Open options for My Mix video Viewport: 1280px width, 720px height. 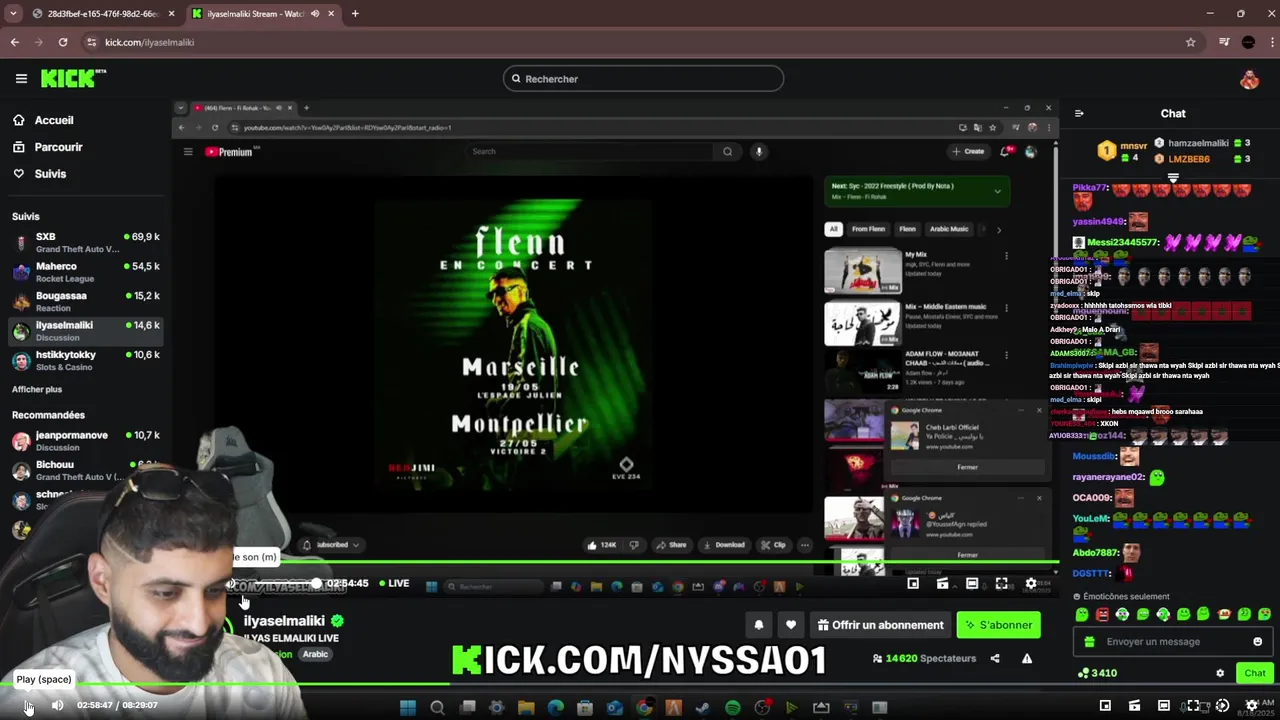point(1006,256)
